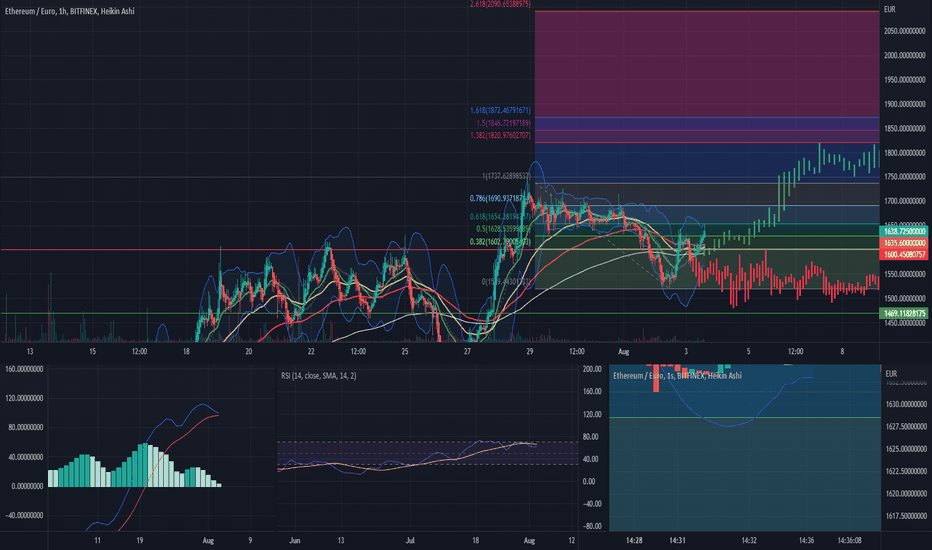Click the red 1600.45080757 price tag
This screenshot has height=550, width=932.
tap(903, 254)
